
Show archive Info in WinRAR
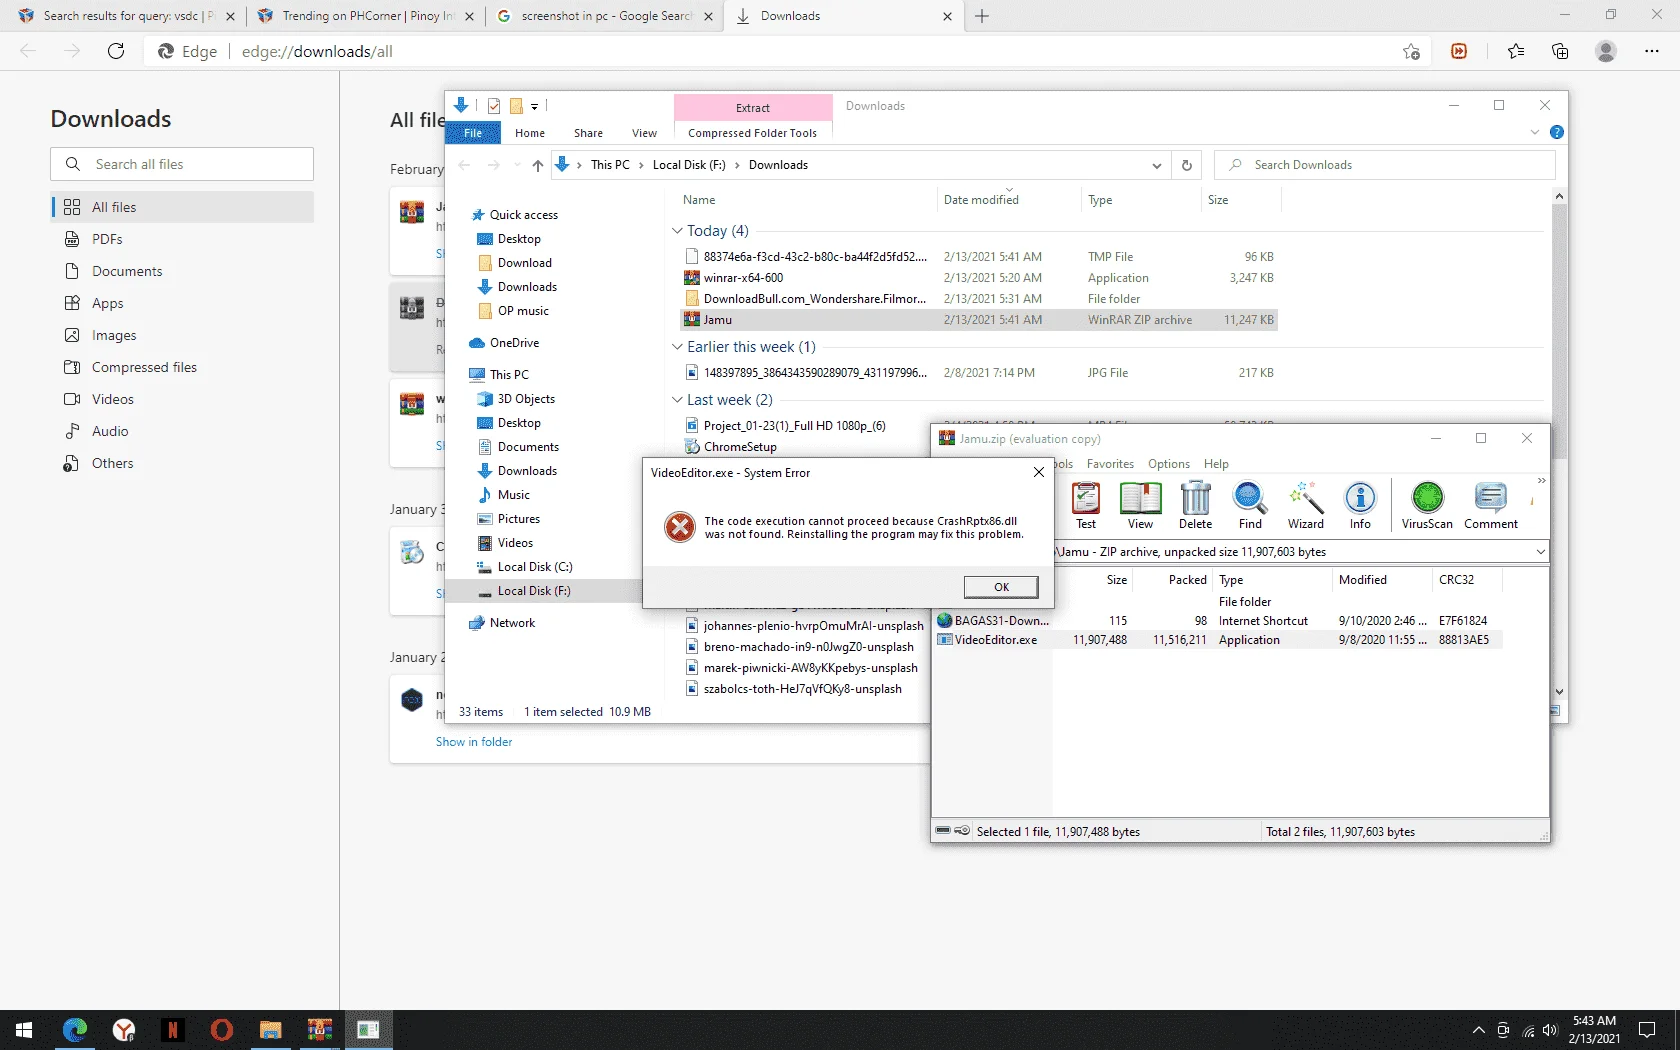pyautogui.click(x=1360, y=505)
